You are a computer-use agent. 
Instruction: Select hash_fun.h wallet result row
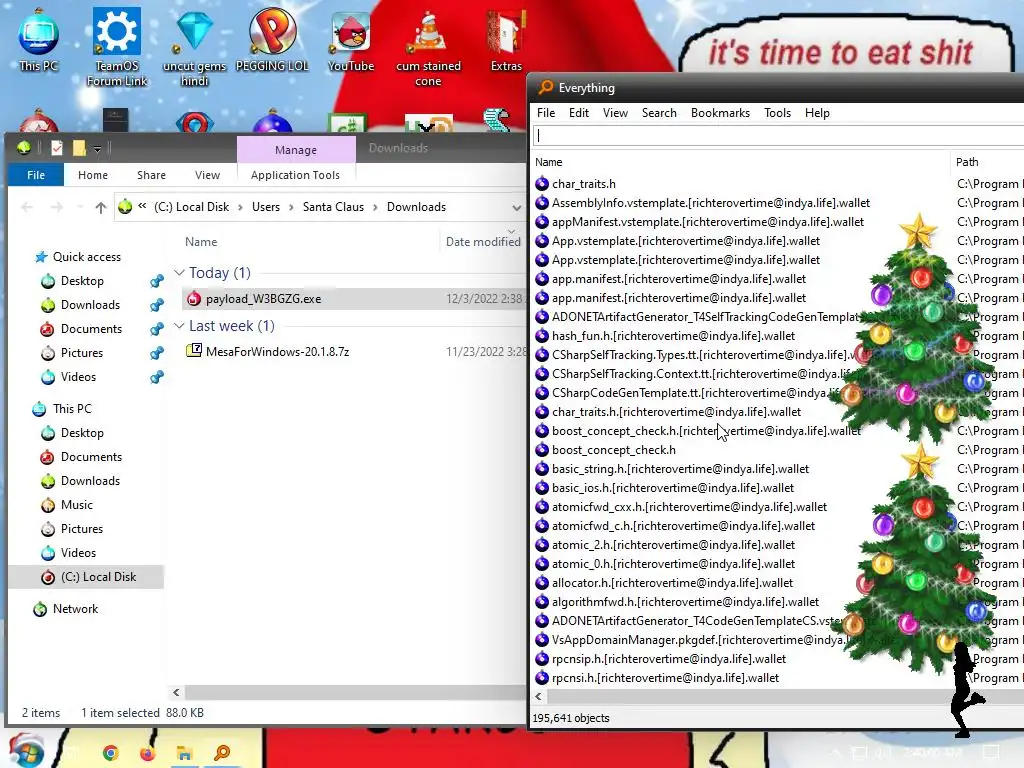tap(673, 336)
